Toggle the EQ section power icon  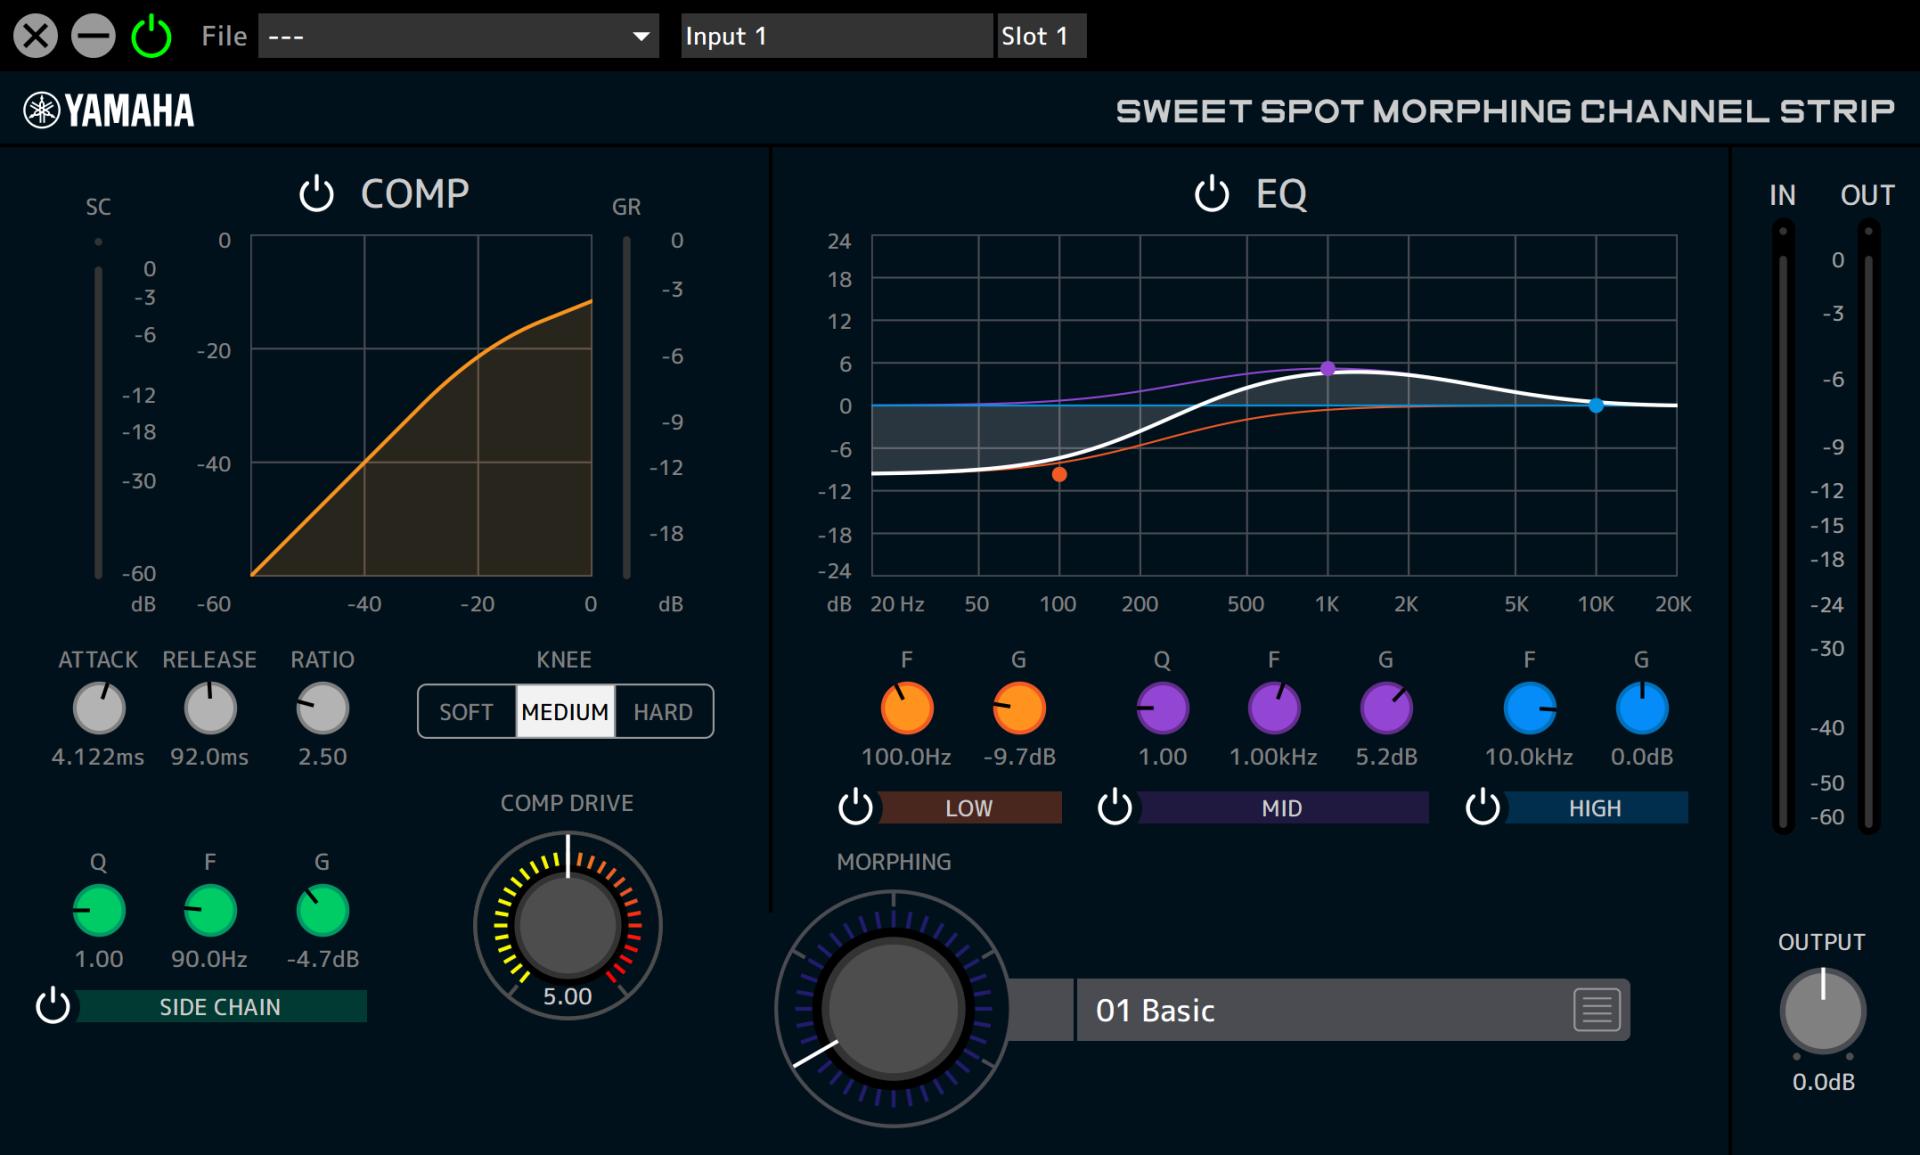(x=1211, y=193)
